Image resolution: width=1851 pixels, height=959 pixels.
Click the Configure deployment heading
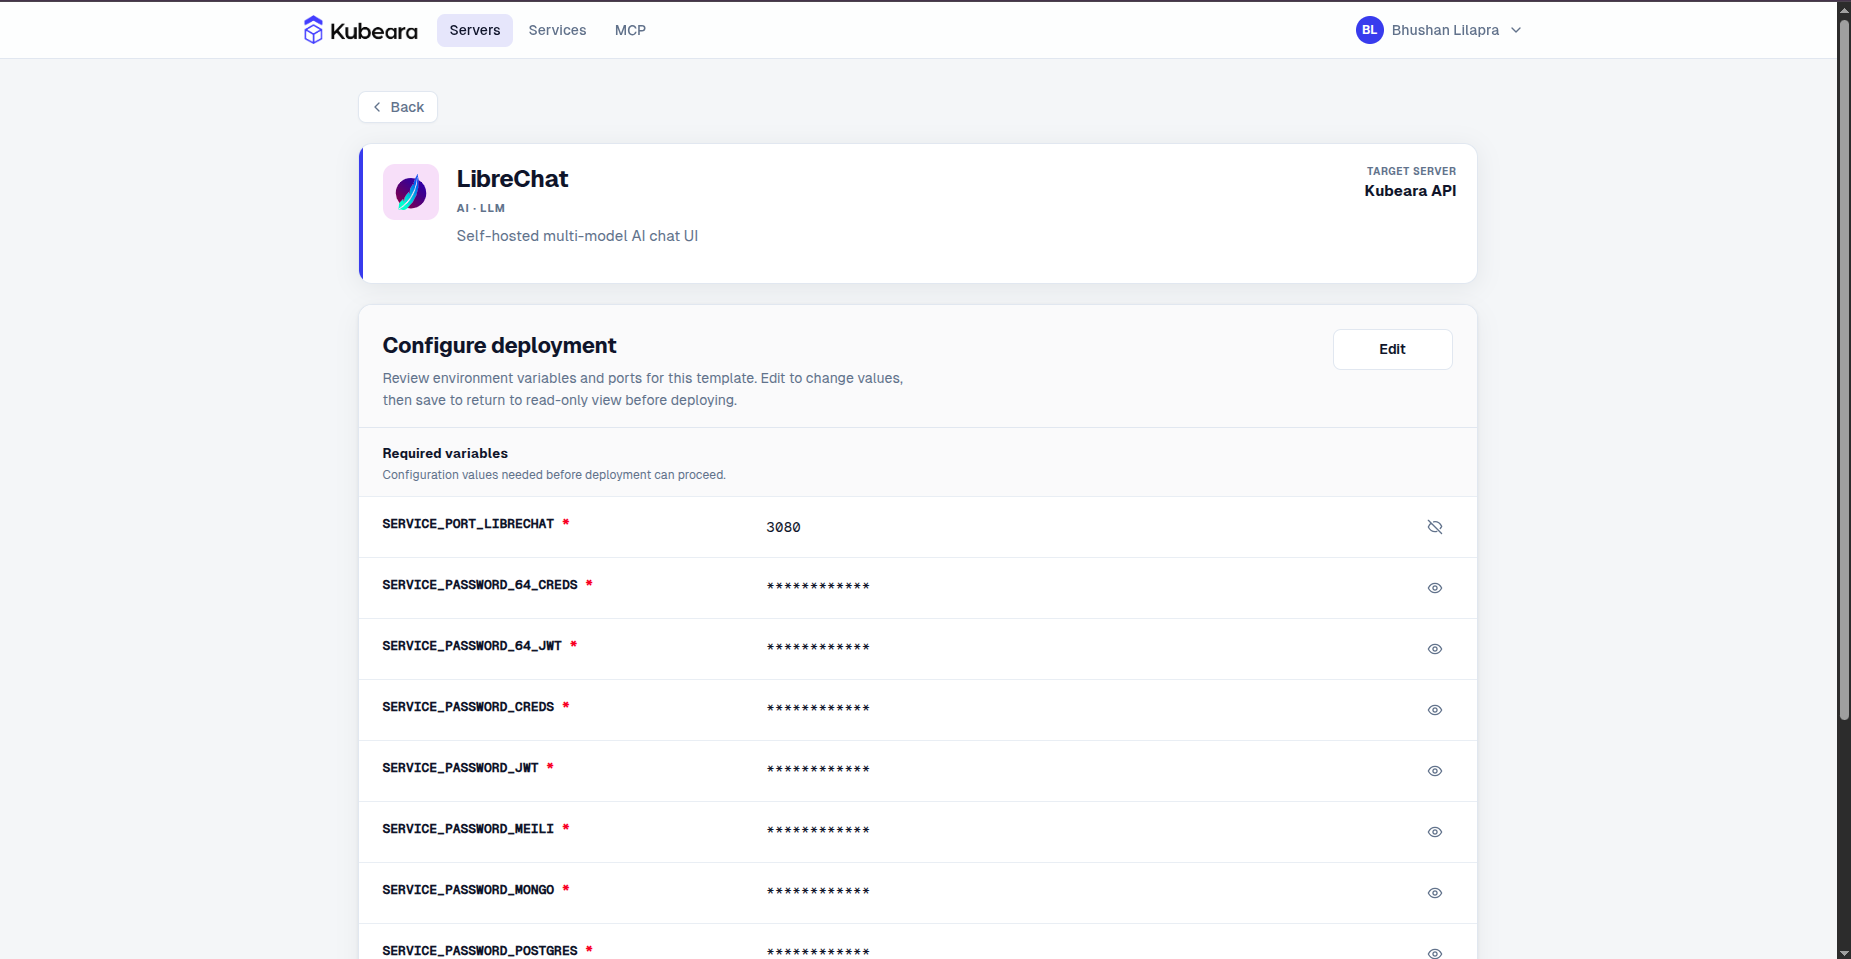(499, 345)
